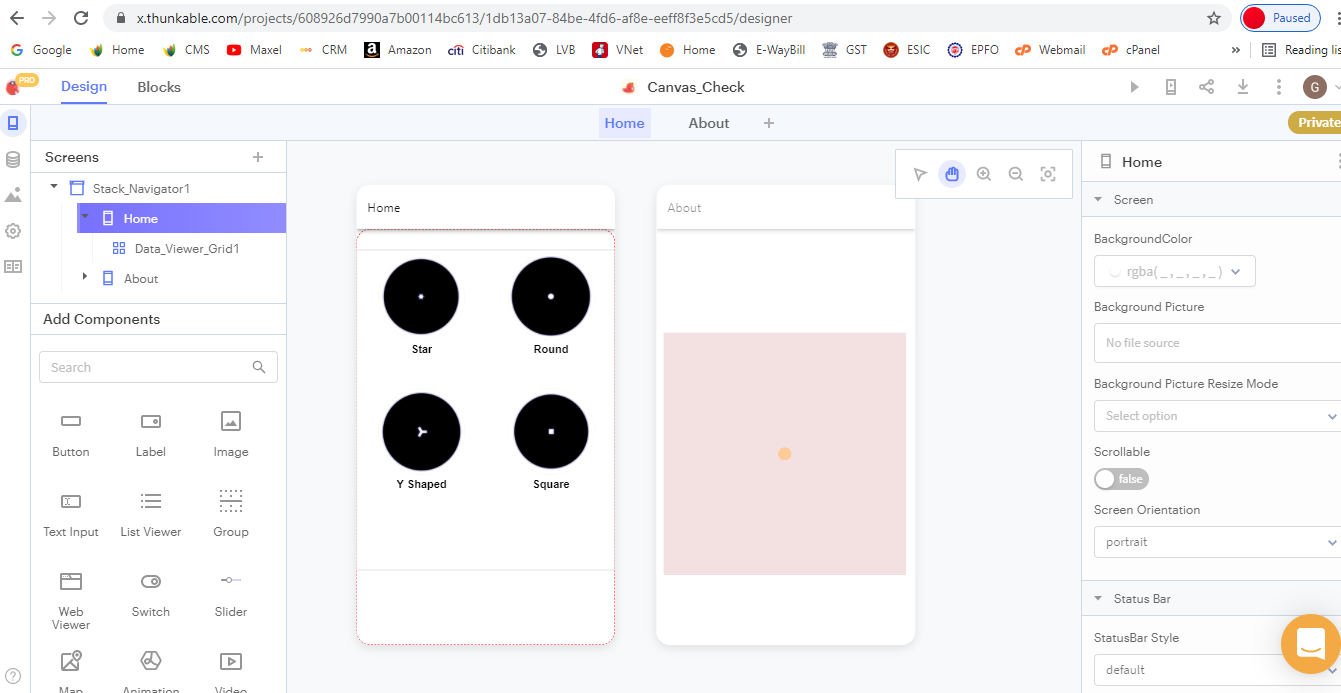
Task: Click the Paused profile button
Action: click(x=1281, y=18)
